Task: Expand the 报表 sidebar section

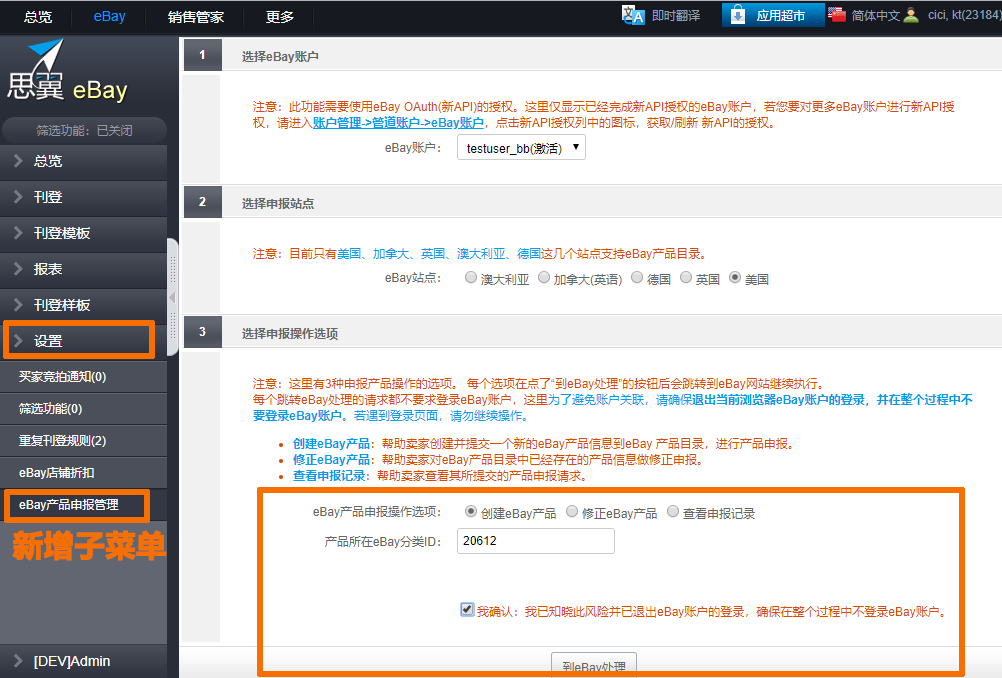Action: point(84,269)
